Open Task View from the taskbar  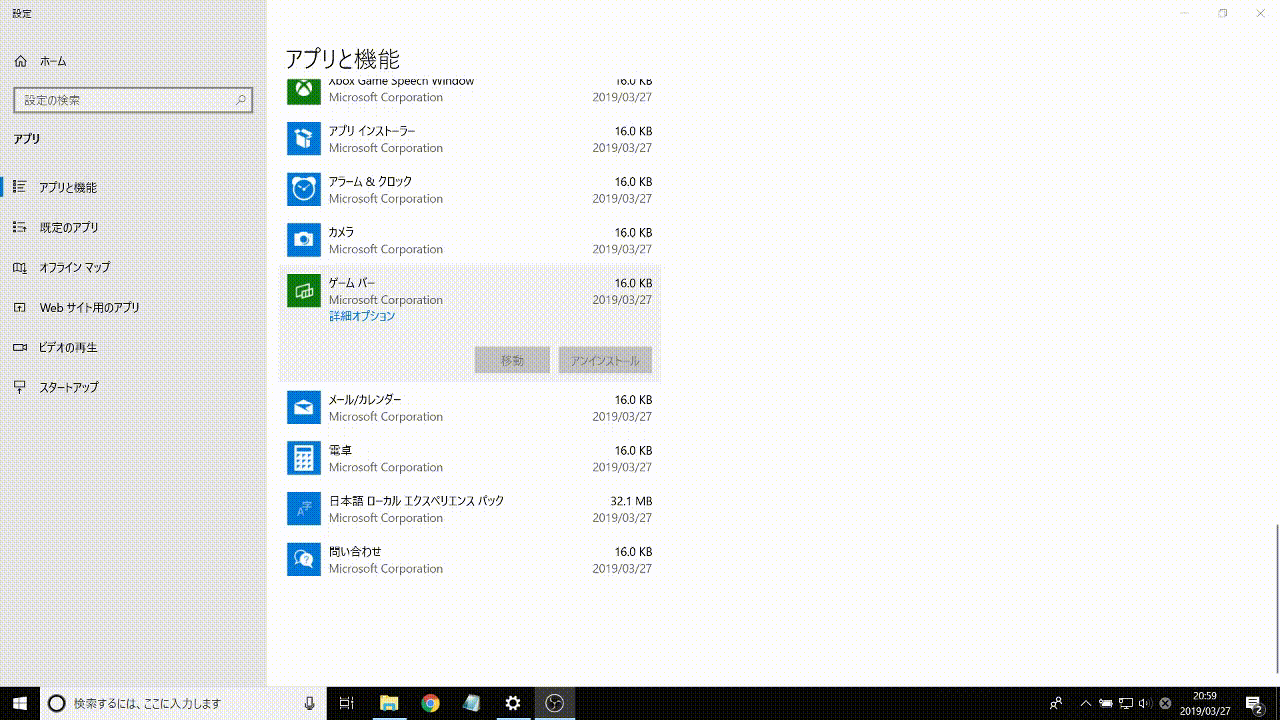[347, 703]
